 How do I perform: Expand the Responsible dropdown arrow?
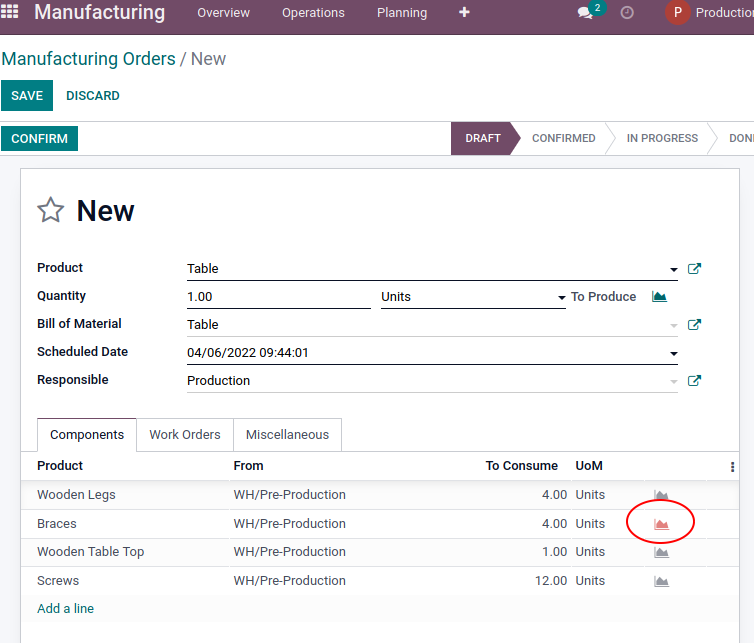[674, 382]
